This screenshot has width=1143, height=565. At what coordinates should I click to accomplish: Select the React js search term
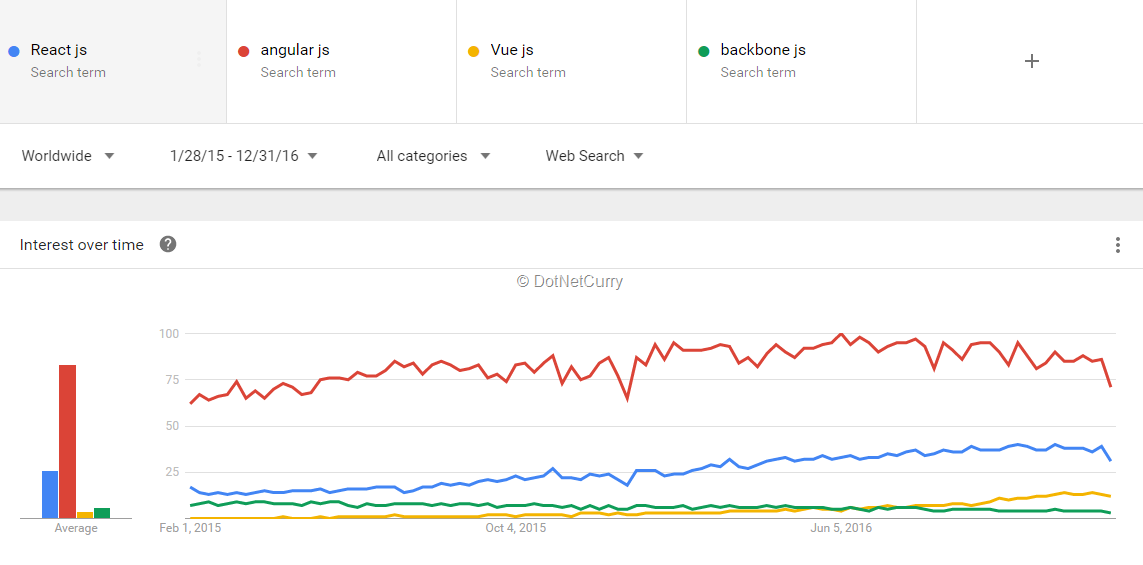point(58,50)
